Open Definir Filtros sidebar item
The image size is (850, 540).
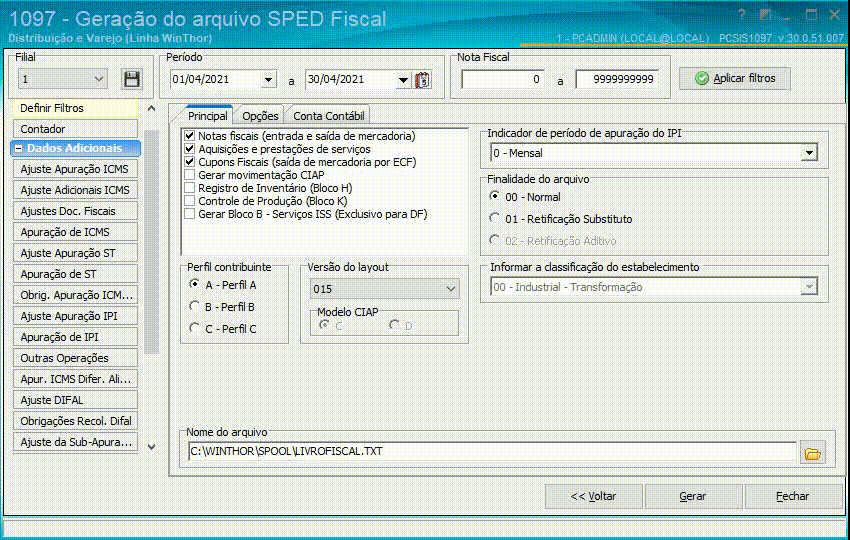coord(75,108)
